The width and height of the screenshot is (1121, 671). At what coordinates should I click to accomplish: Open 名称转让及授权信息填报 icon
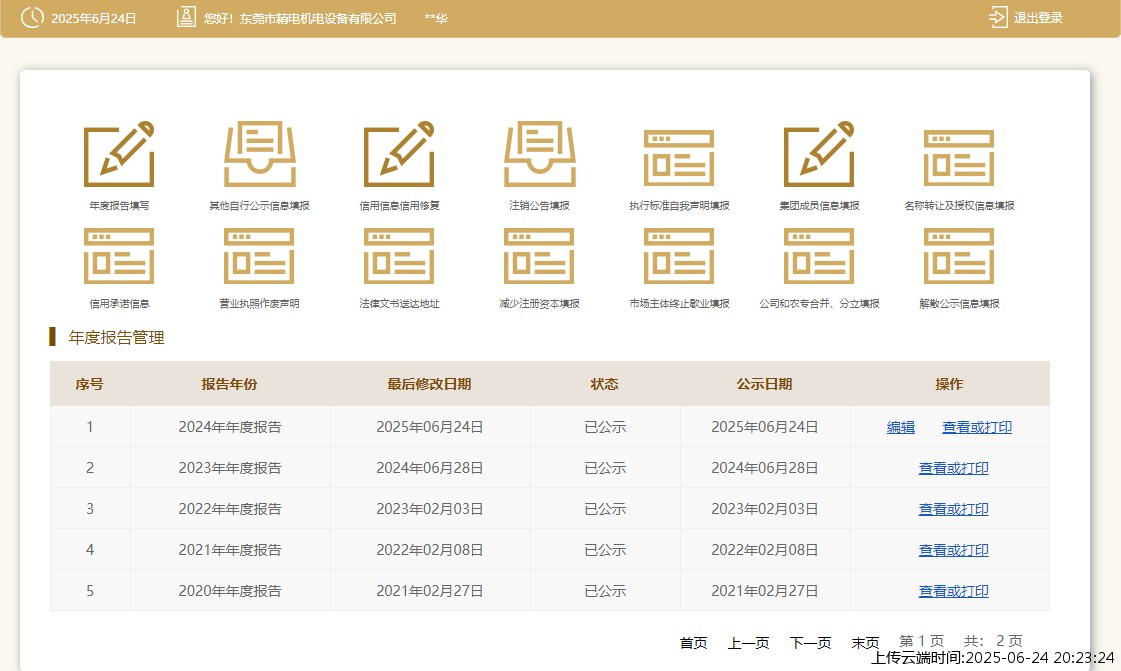click(959, 158)
